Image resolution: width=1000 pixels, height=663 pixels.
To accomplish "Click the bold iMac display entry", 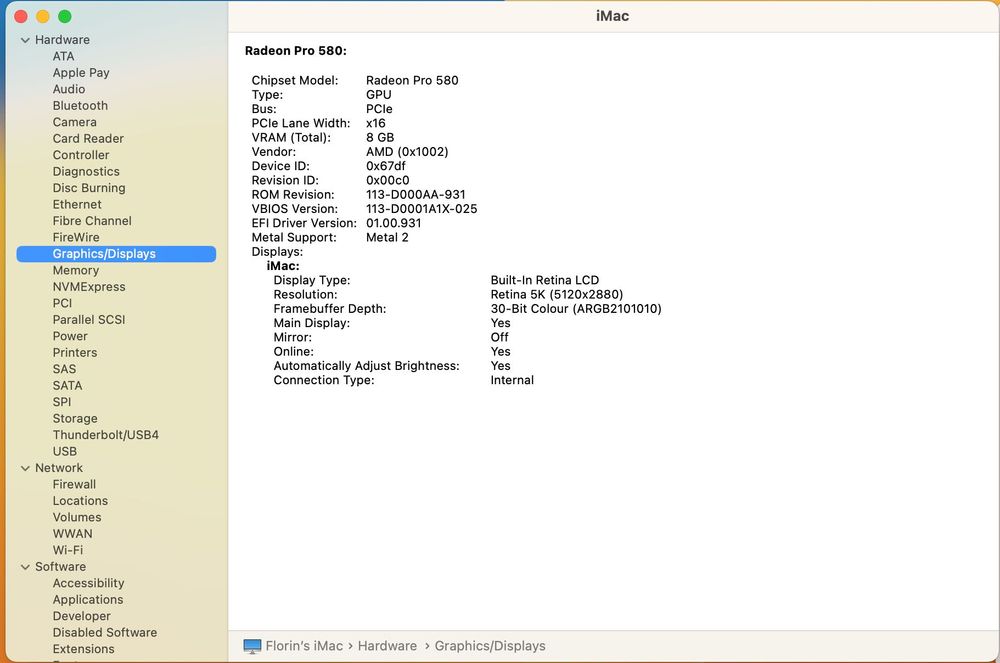I will coord(283,266).
